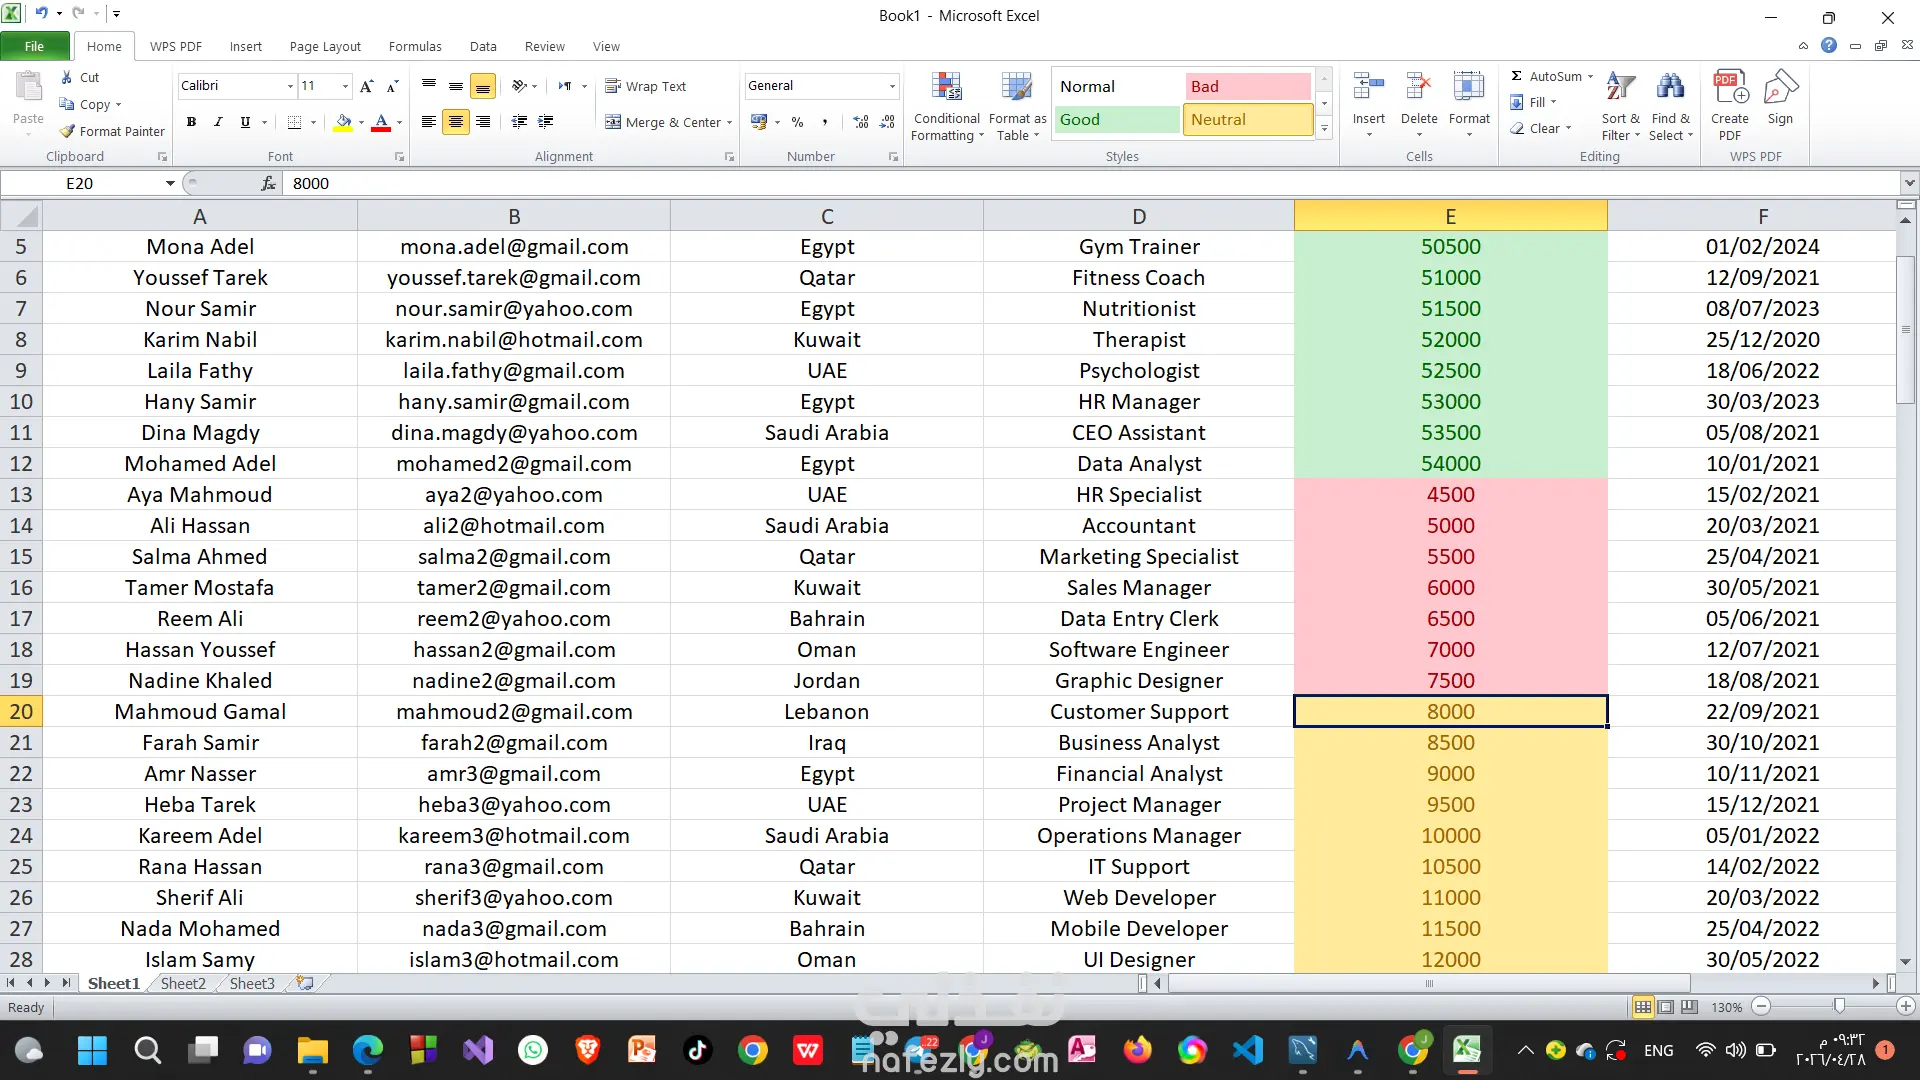Apply the red font color button
1920x1080 pixels.
381,122
